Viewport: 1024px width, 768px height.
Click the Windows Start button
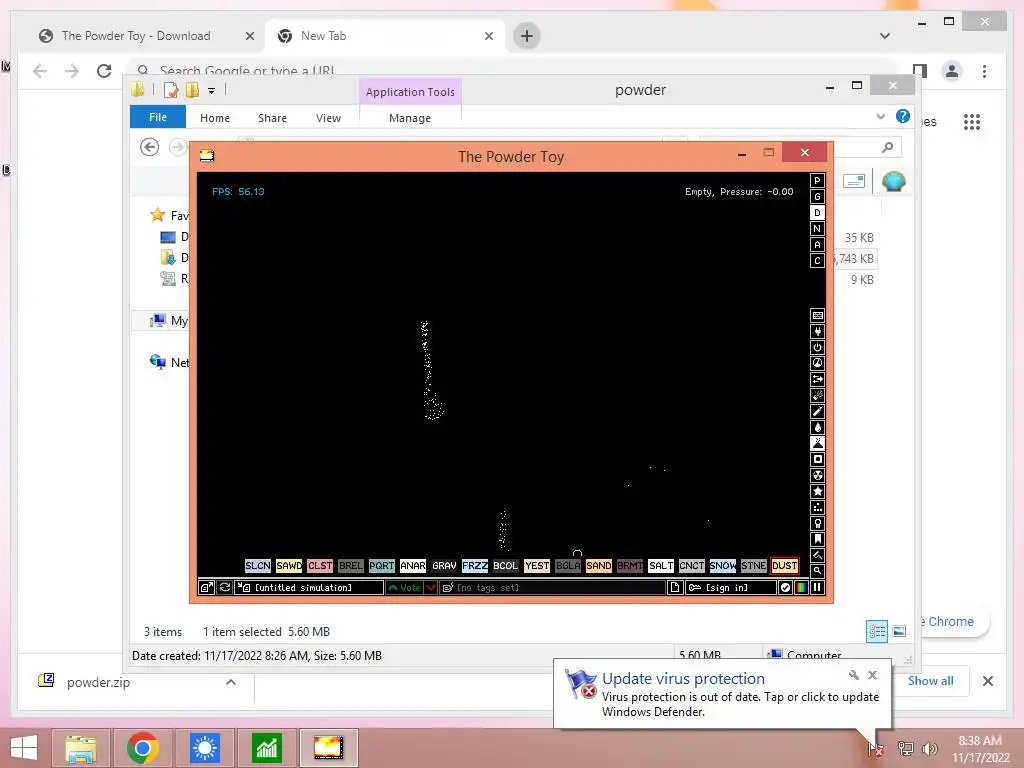pos(24,748)
